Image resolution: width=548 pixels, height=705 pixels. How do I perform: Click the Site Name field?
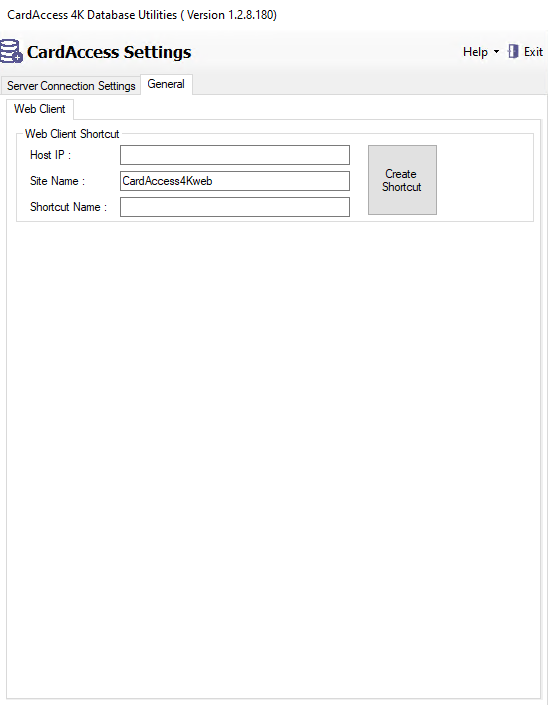tap(235, 181)
